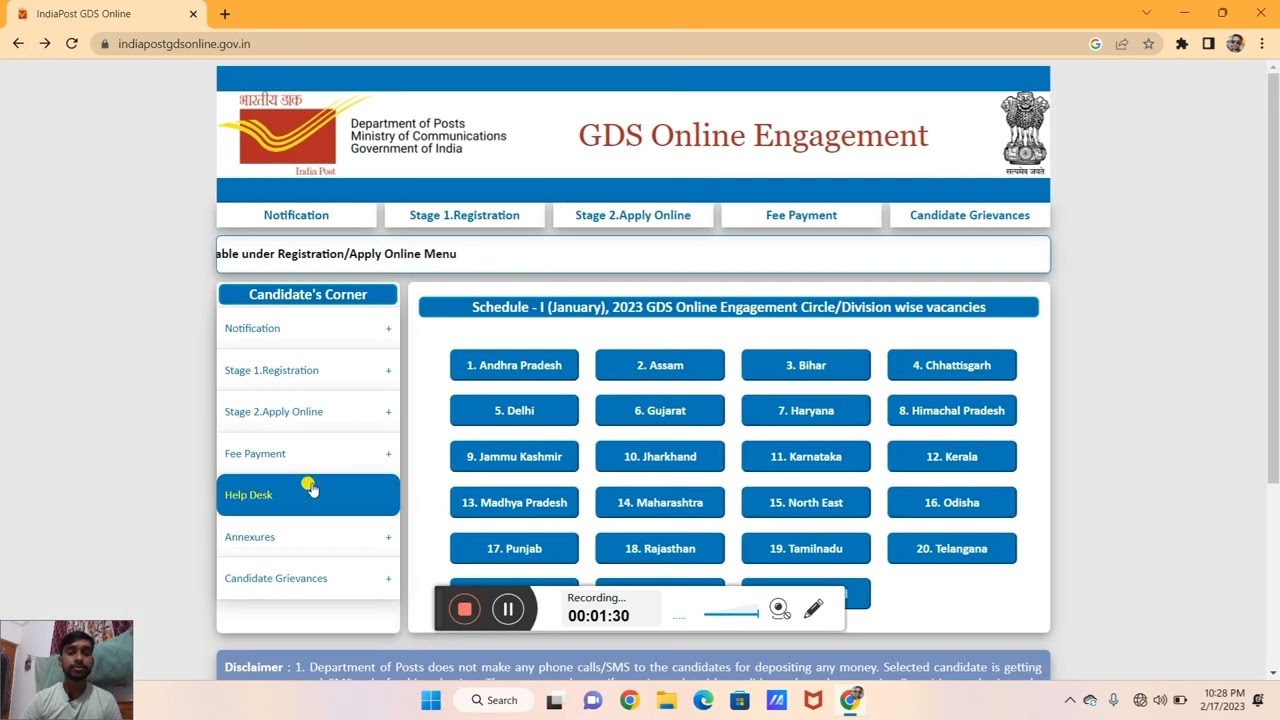Expand Annexures sidebar item

click(308, 537)
